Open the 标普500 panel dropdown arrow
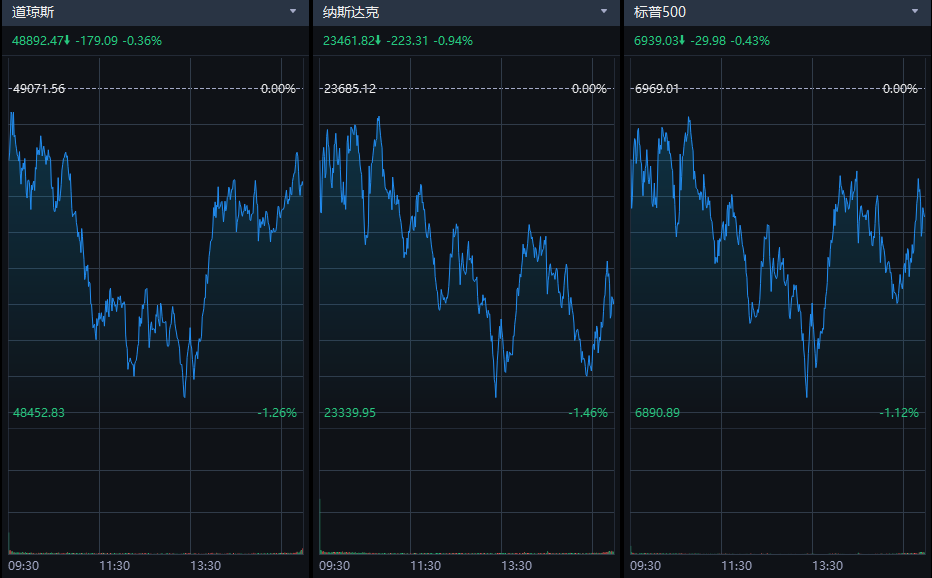The height and width of the screenshot is (578, 932). click(x=914, y=12)
